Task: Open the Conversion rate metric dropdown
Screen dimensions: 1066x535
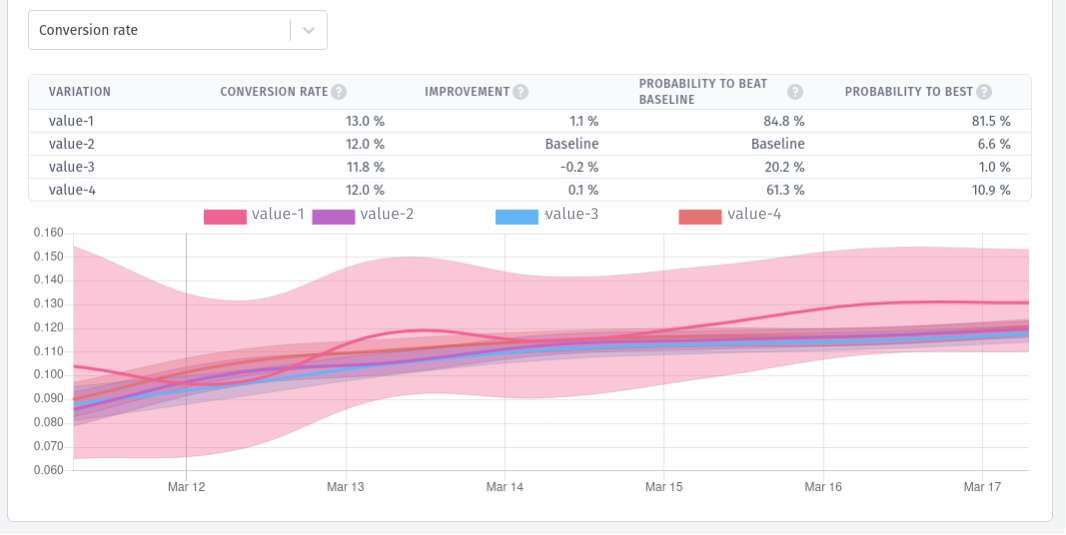Action: [x=160, y=30]
